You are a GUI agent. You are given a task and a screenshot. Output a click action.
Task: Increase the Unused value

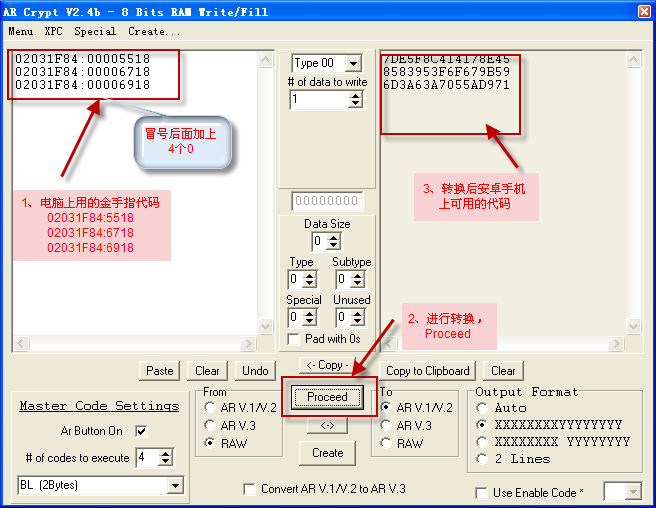click(357, 313)
